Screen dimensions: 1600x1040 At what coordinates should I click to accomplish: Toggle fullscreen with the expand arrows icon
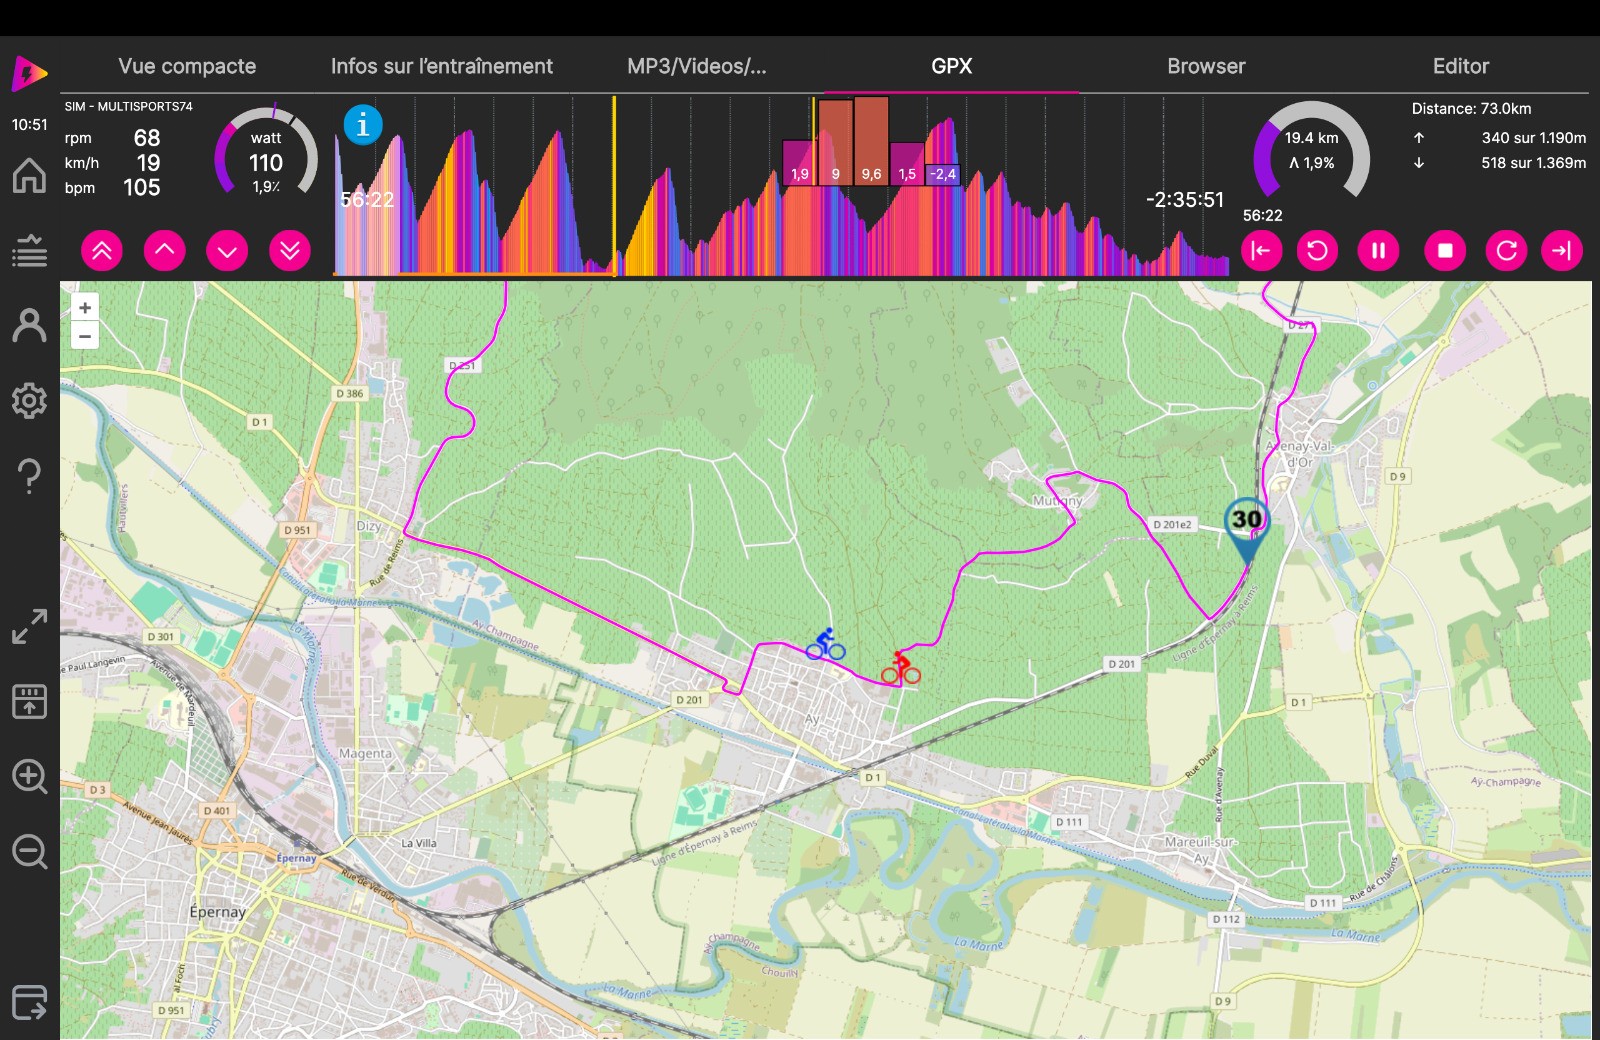point(29,627)
